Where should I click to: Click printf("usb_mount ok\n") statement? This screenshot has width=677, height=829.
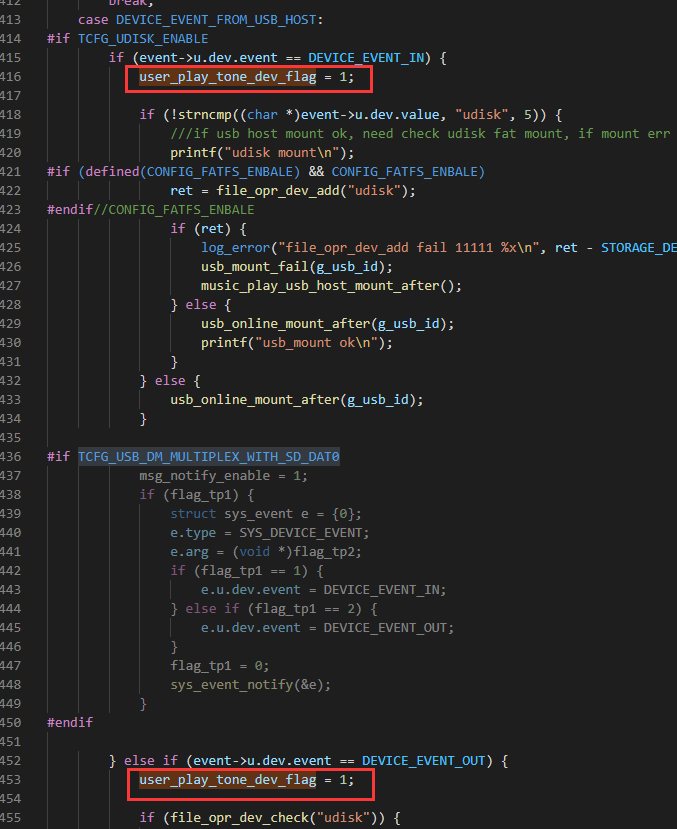coord(296,344)
